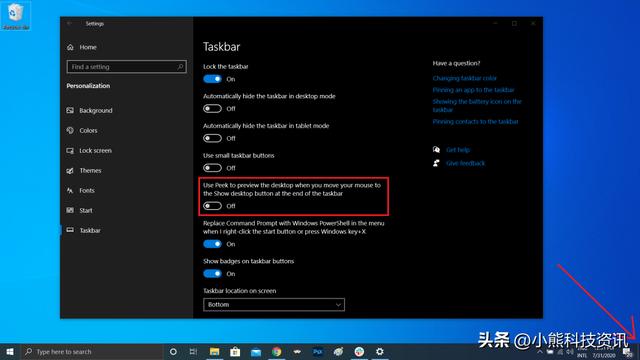Open the Start settings page
The height and width of the screenshot is (360, 640).
86,211
